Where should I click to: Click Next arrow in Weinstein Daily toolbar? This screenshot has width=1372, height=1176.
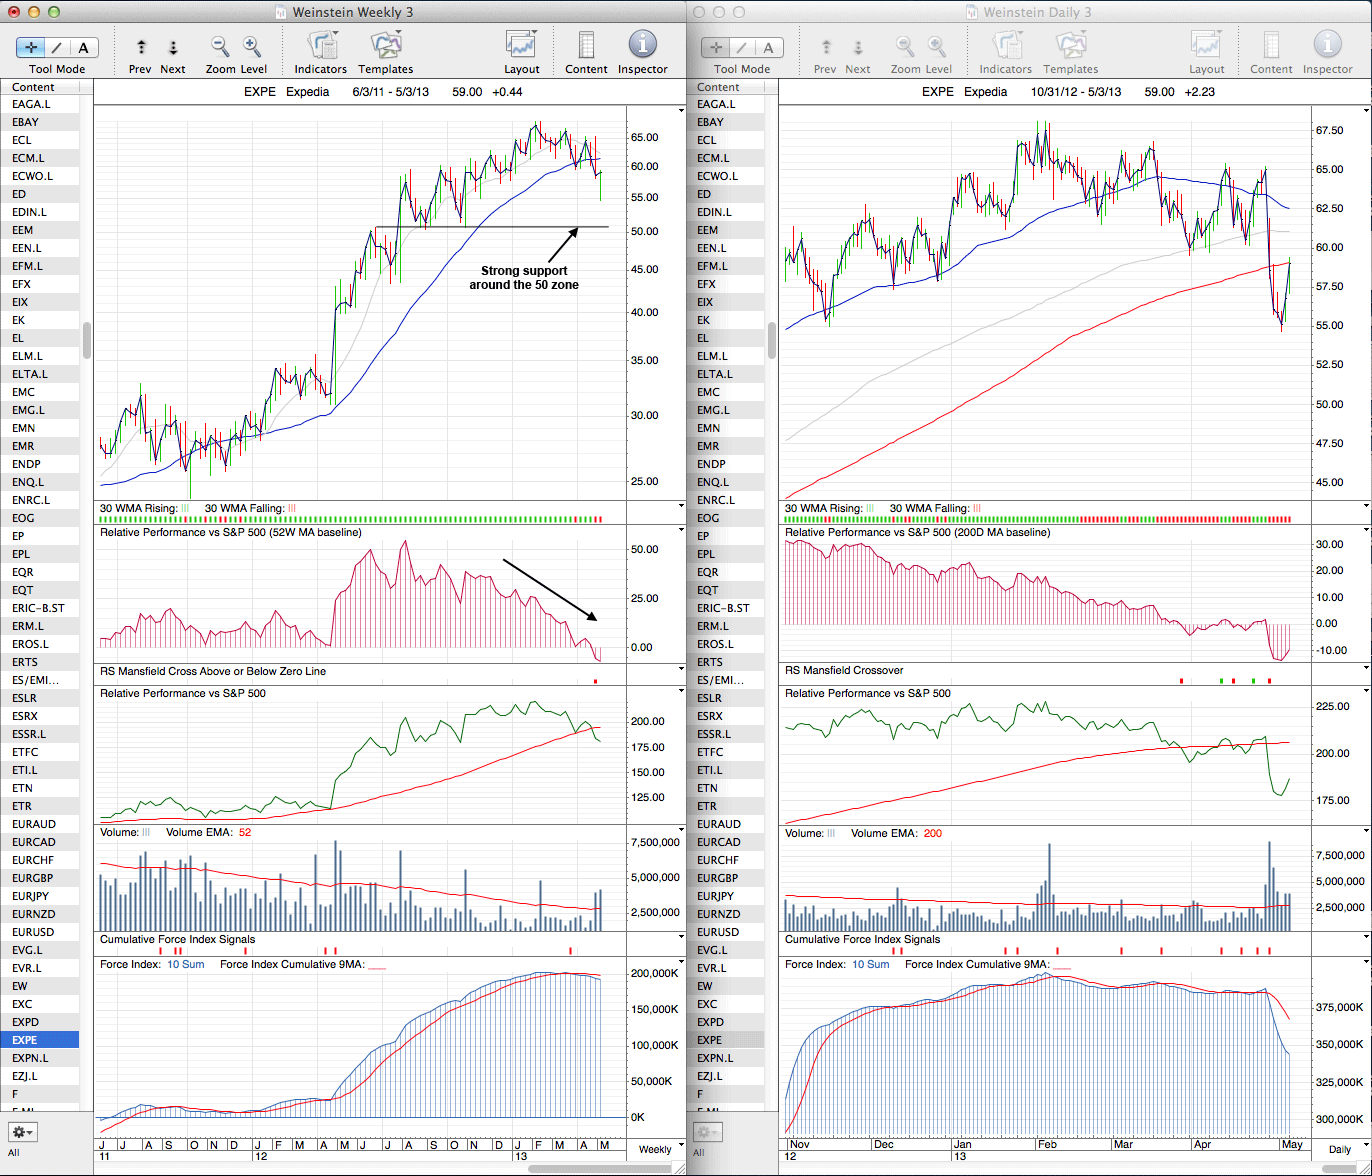(857, 47)
